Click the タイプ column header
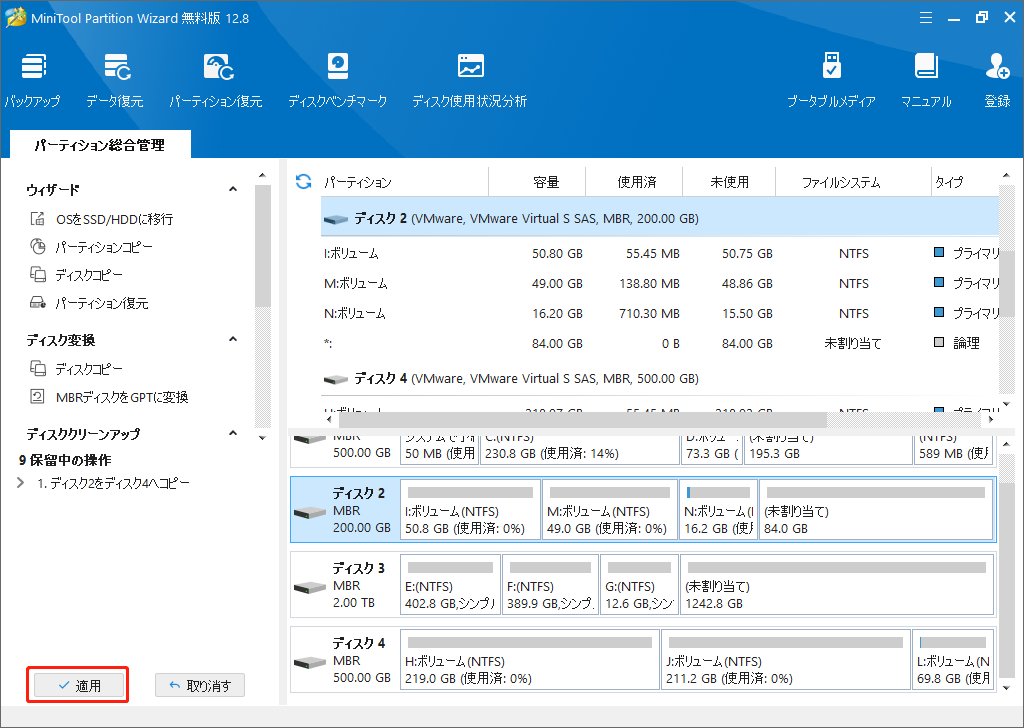Screen dimensions: 1024x728 pyautogui.click(x=964, y=182)
